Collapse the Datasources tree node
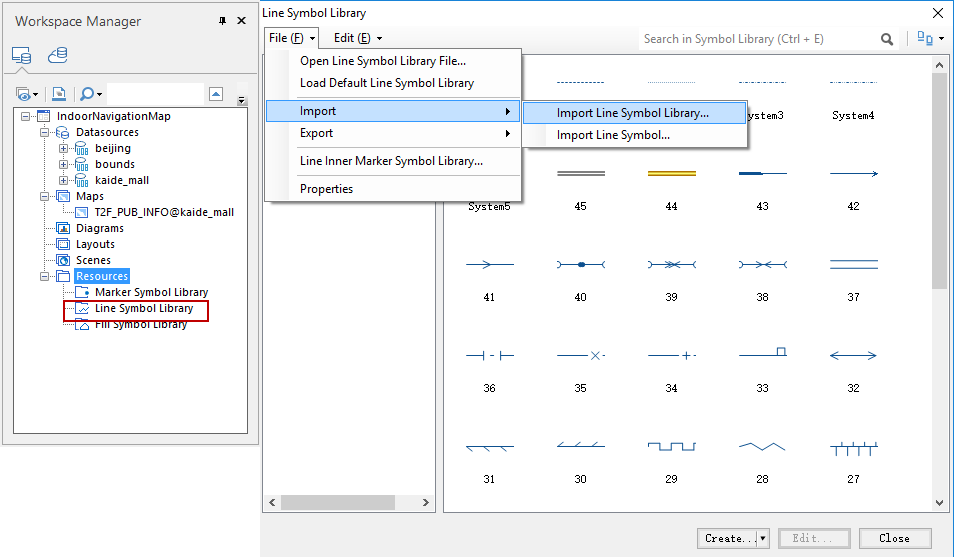Image resolution: width=956 pixels, height=557 pixels. 44,132
